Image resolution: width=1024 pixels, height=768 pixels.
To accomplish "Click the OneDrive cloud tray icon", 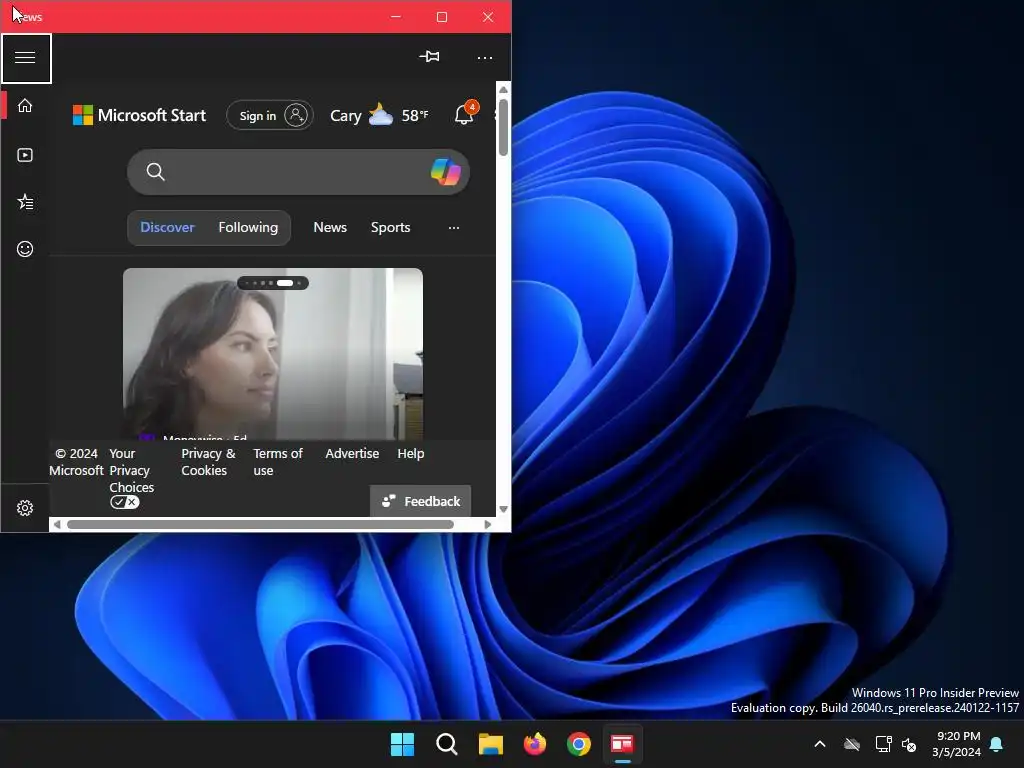I will 852,744.
